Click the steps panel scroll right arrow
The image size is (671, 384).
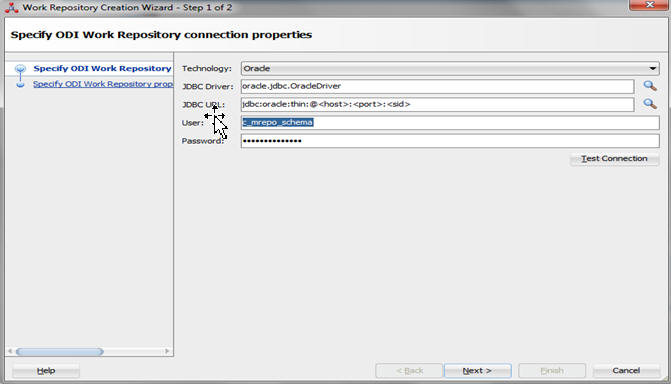167,351
